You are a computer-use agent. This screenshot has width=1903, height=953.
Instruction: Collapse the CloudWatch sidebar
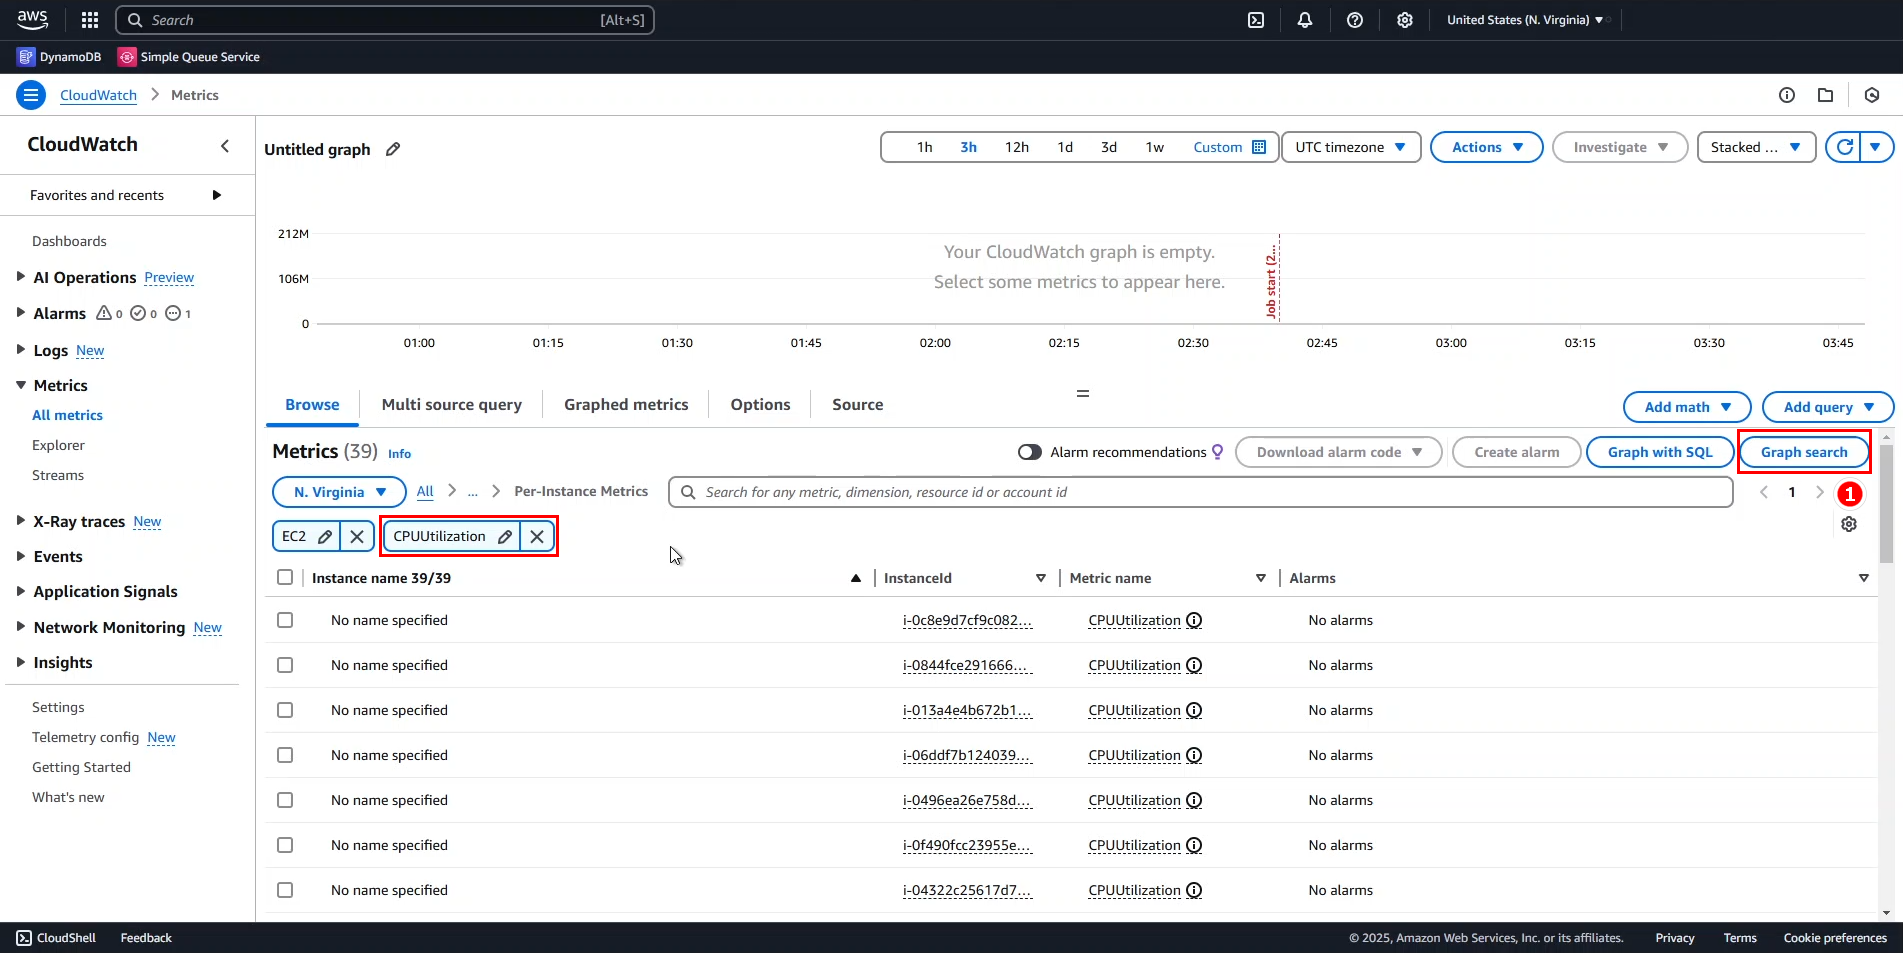coord(225,146)
